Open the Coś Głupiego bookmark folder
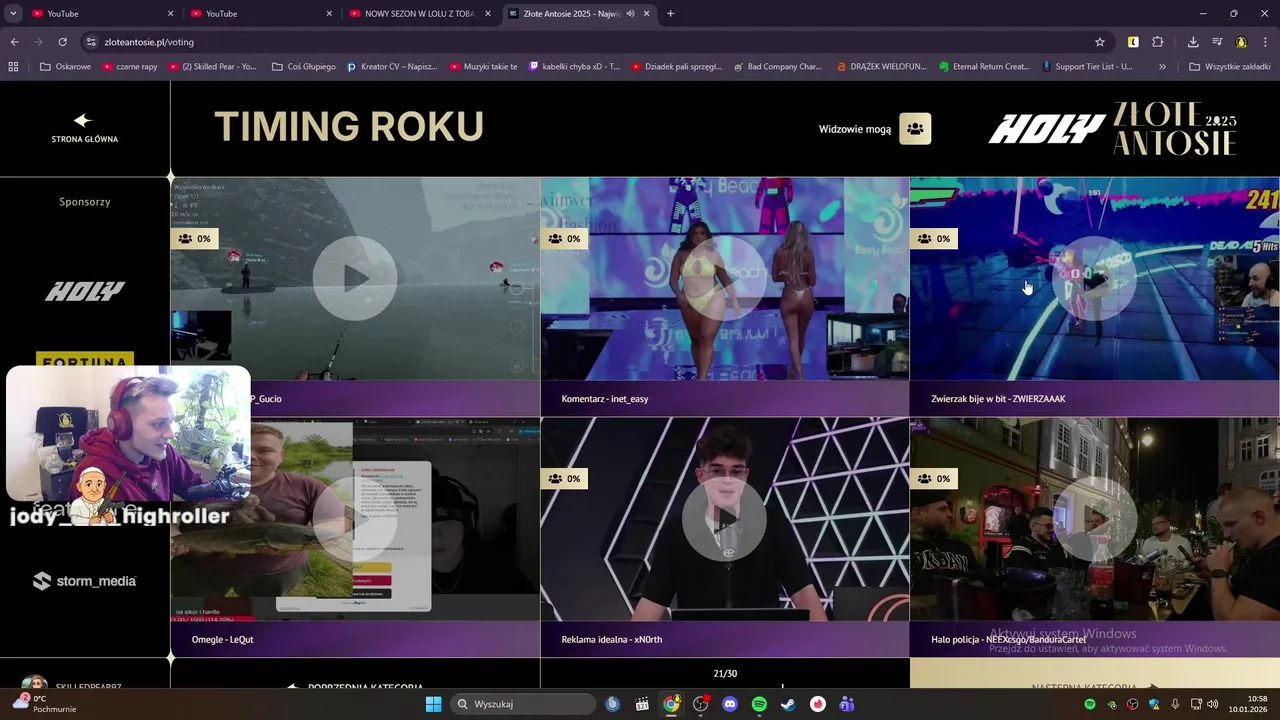This screenshot has width=1280, height=720. click(x=304, y=67)
